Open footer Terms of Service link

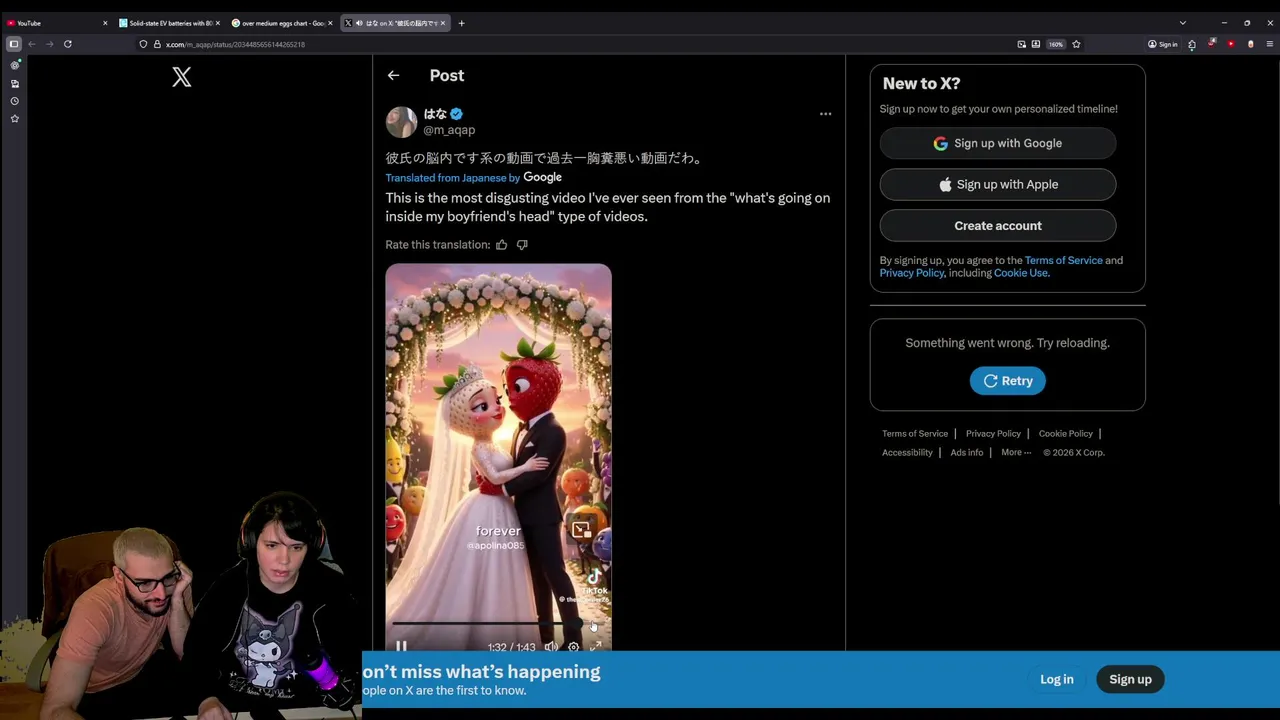point(915,434)
